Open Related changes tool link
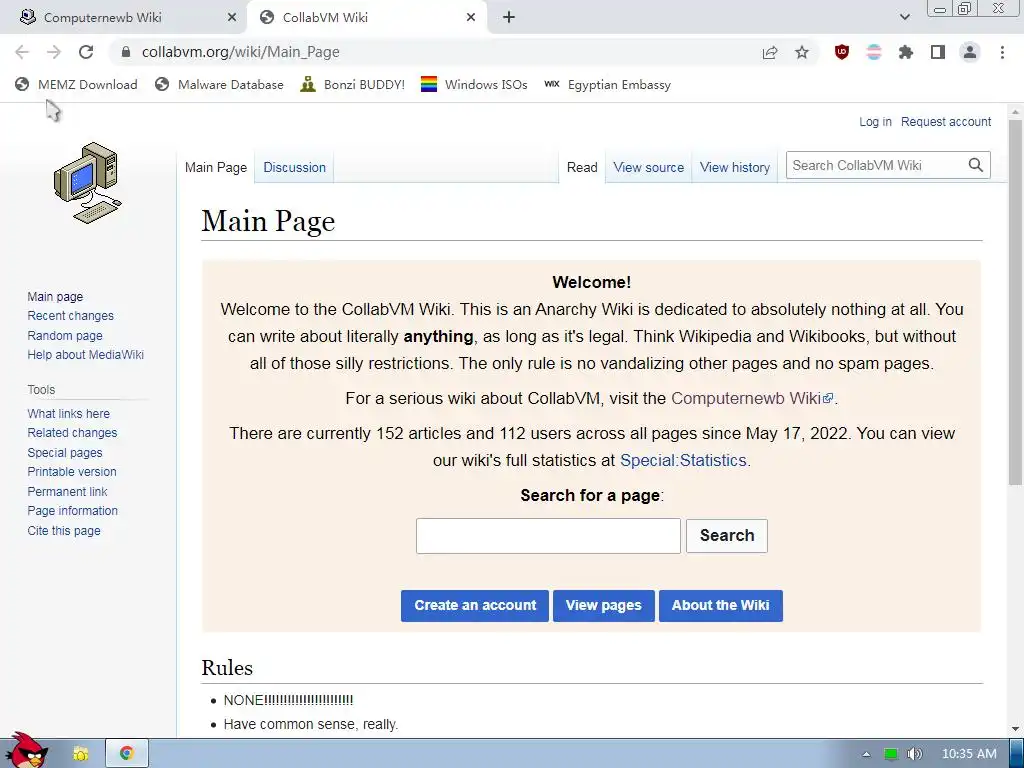 (72, 433)
